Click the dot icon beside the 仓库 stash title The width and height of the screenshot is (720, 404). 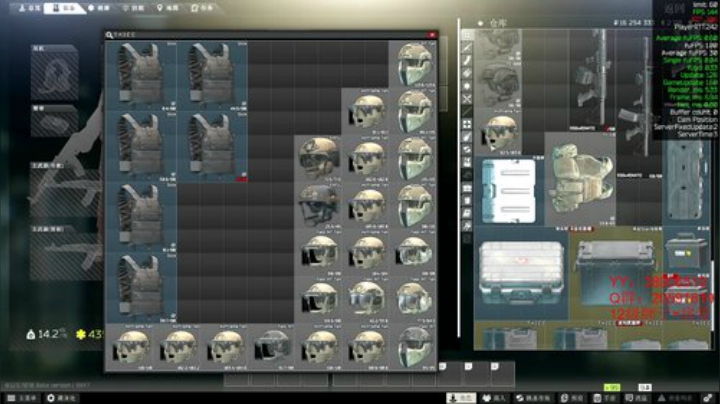point(480,23)
